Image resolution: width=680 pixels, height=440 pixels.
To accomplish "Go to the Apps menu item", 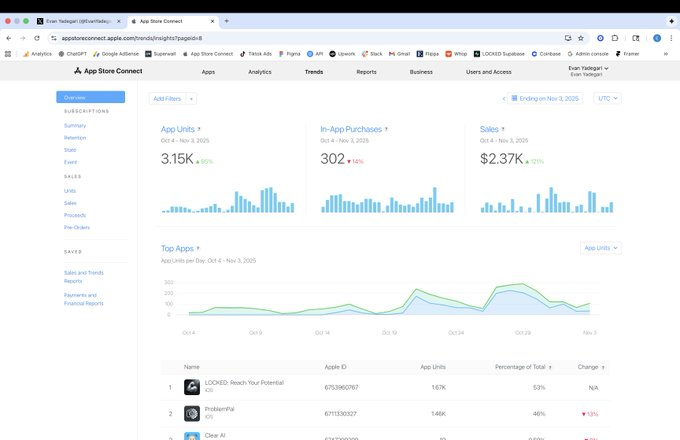I will coord(208,72).
